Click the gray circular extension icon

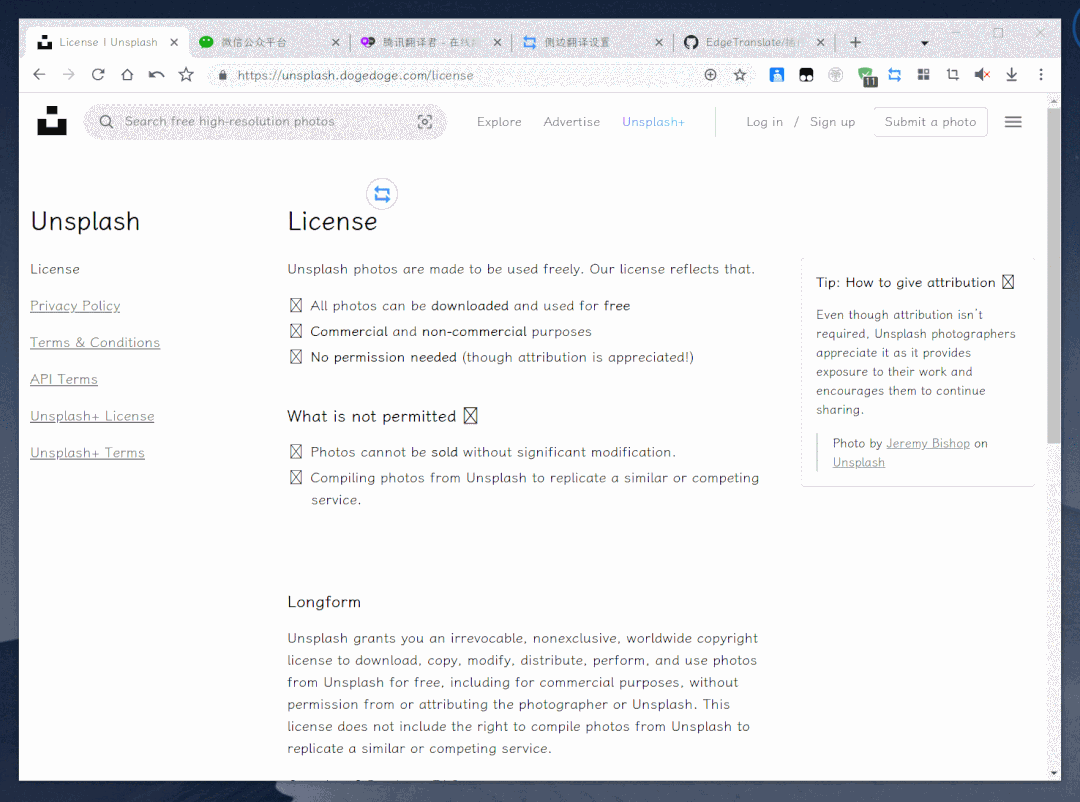835,74
